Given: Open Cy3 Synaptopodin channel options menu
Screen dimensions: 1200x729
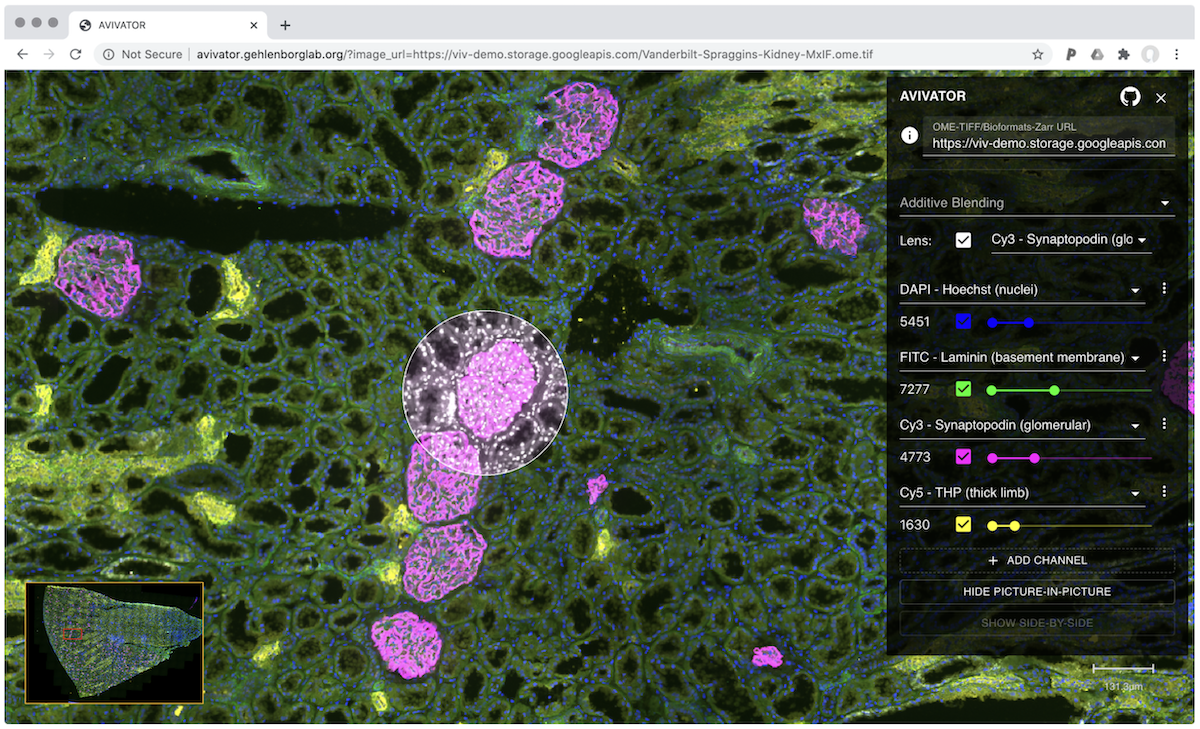Looking at the screenshot, I should point(1164,424).
